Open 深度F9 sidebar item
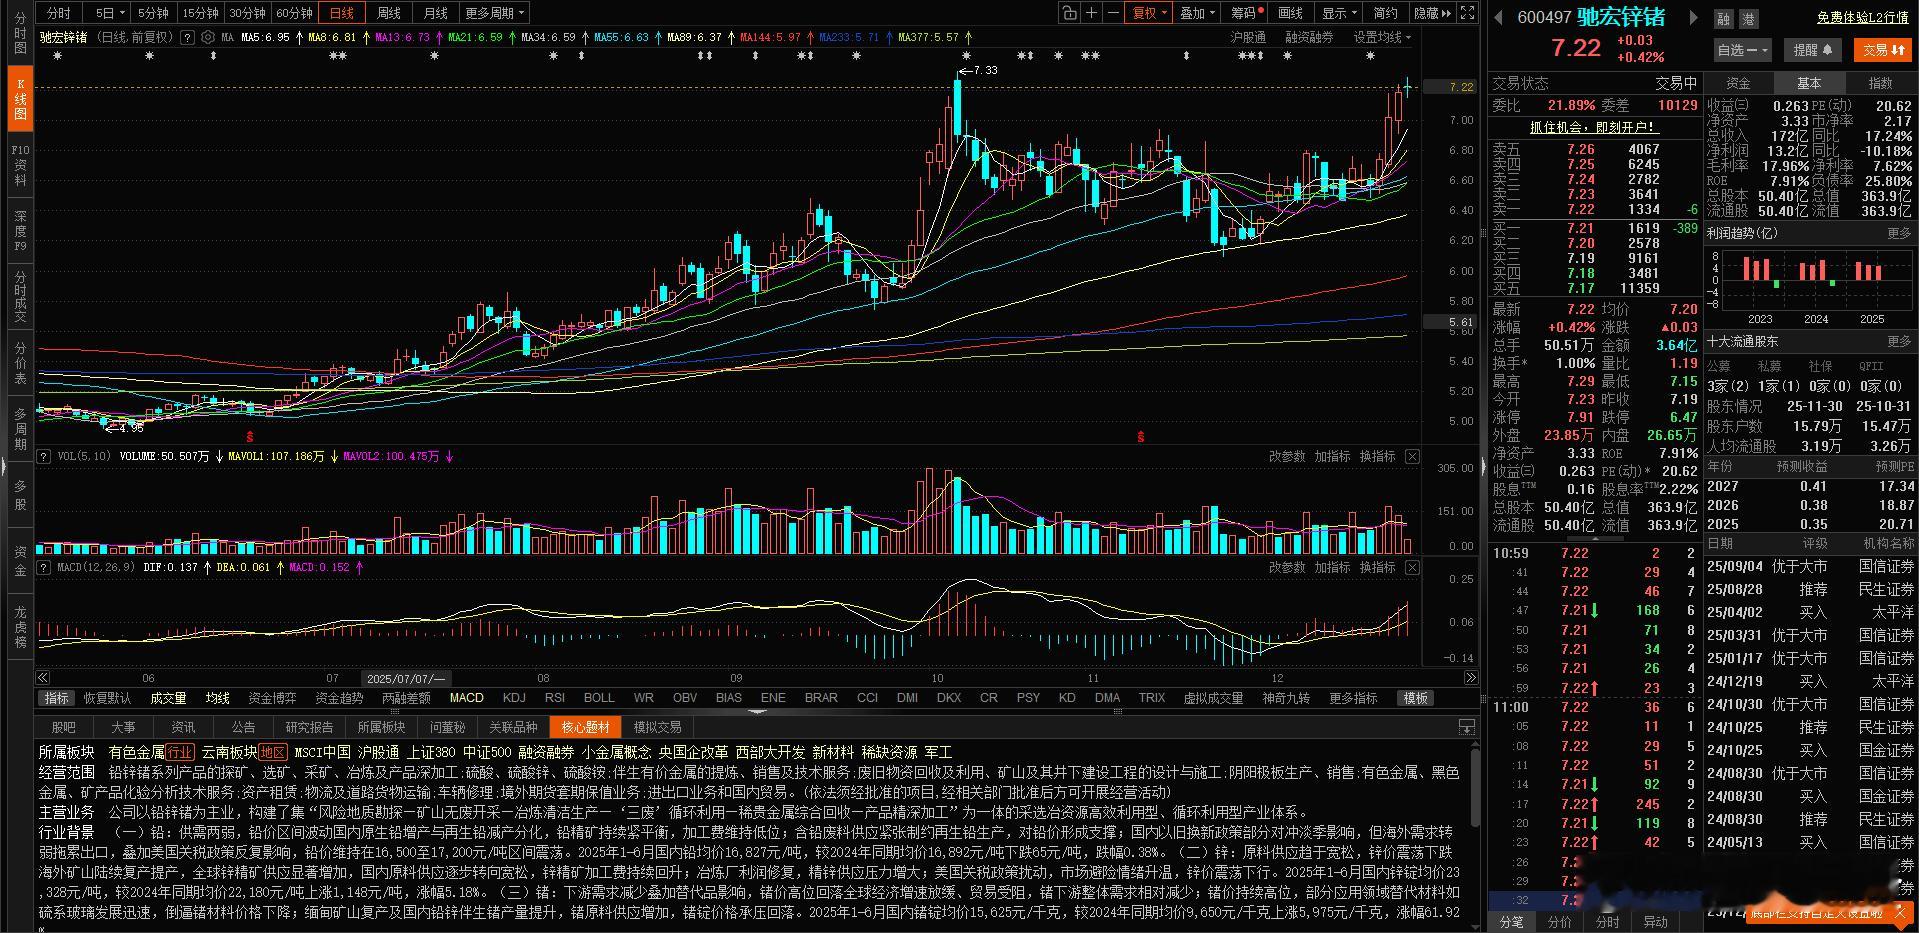Viewport: 1919px width, 933px height. tap(20, 230)
